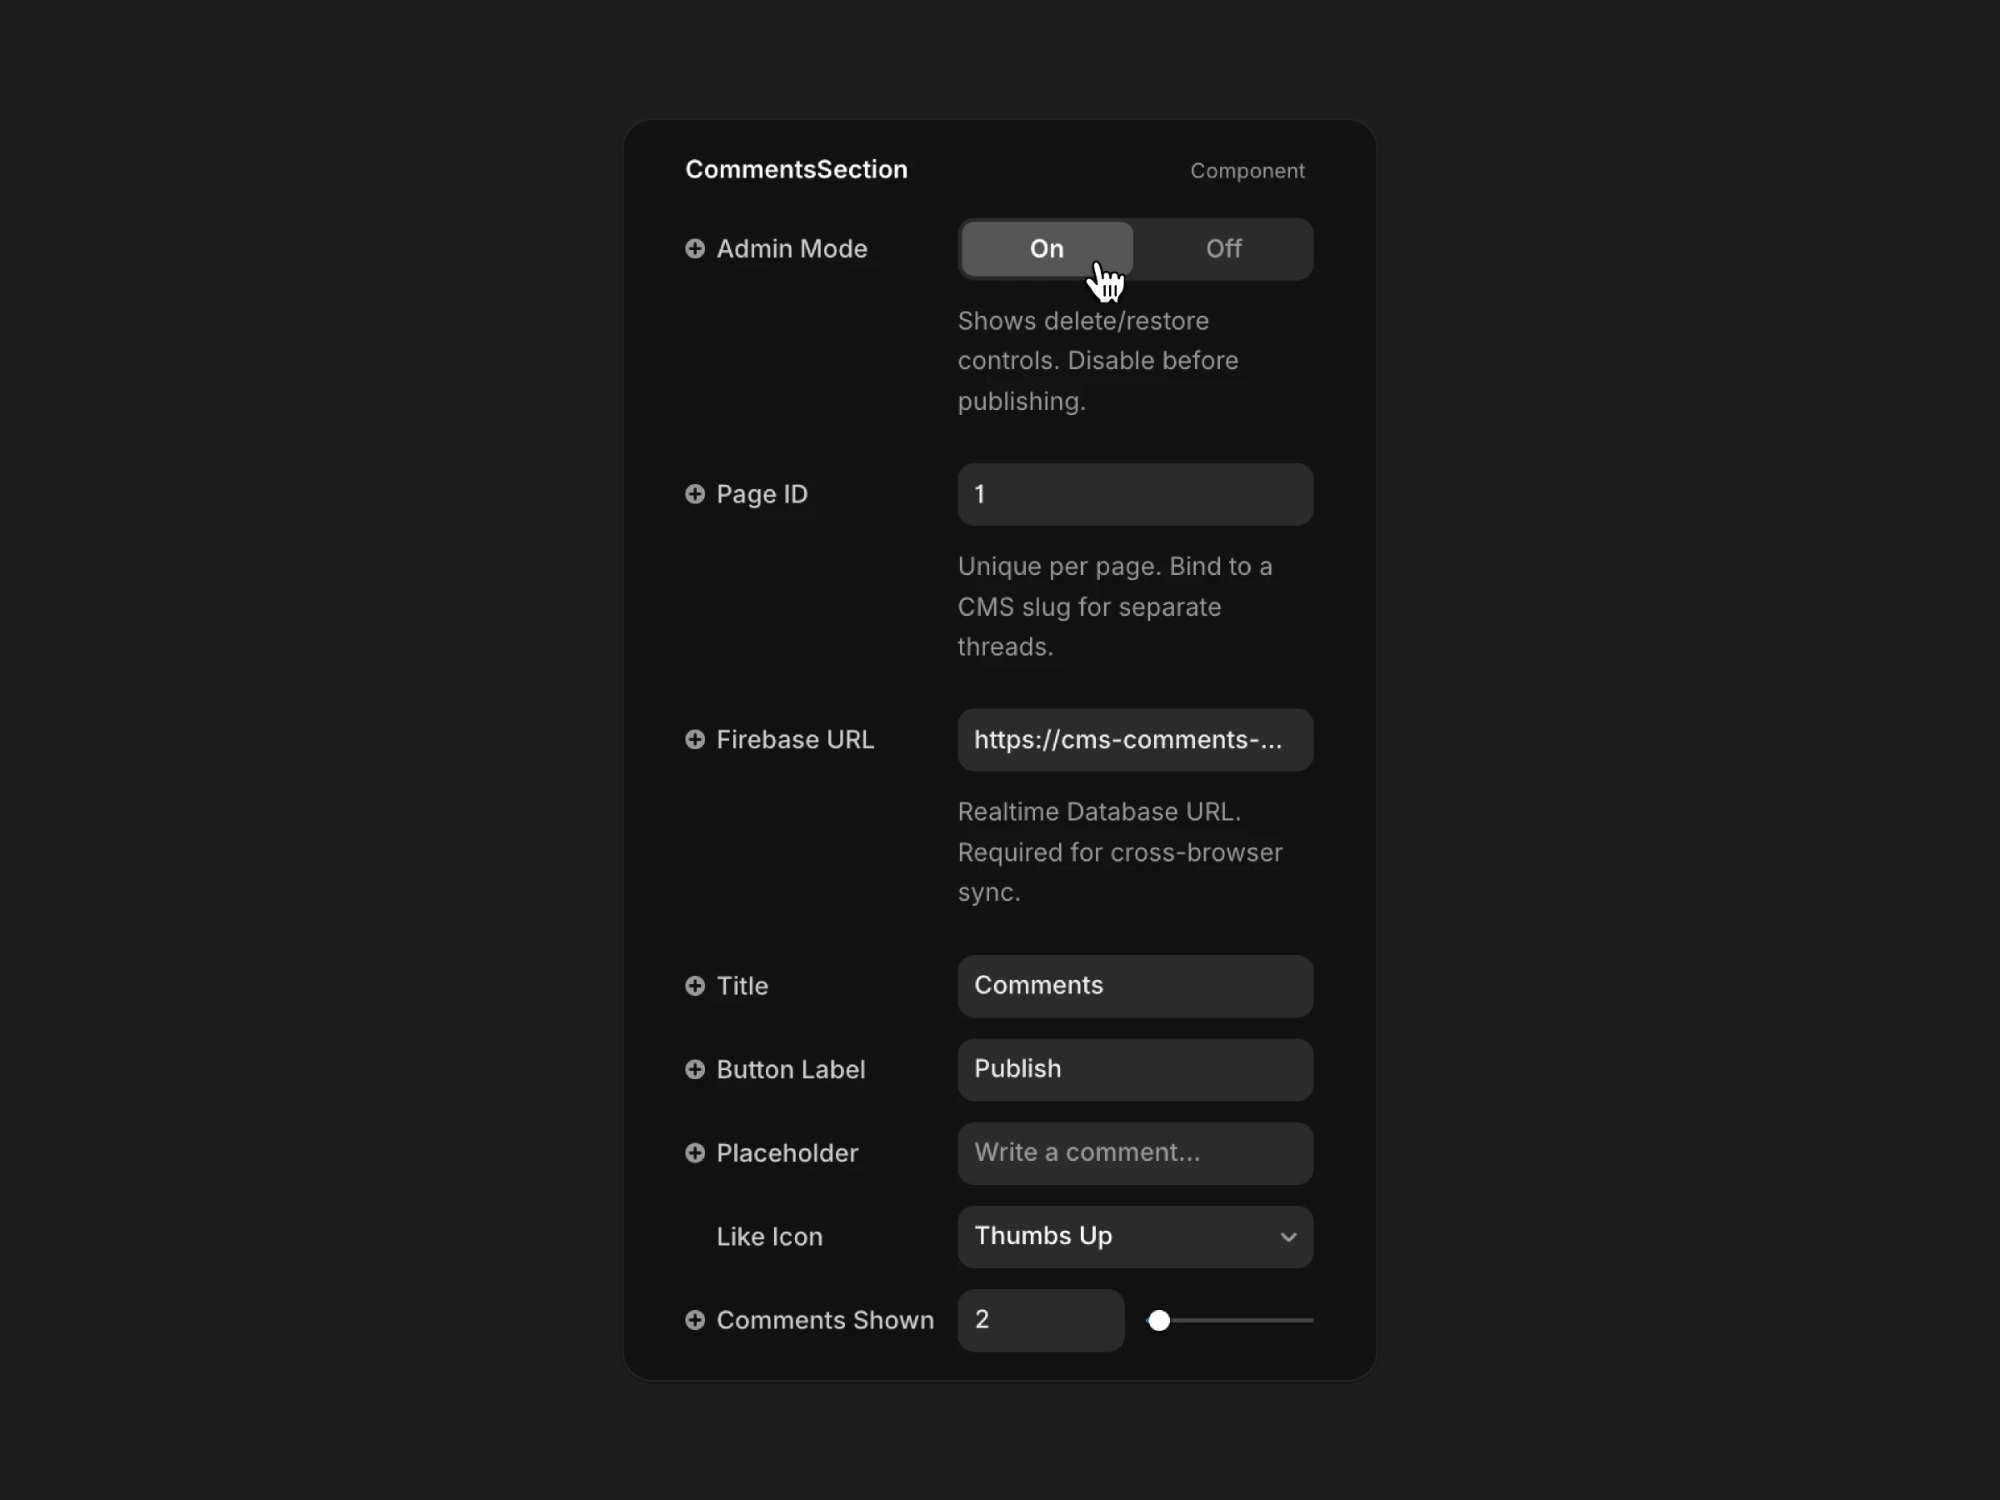Toggle Admin Mode segmented control

[1135, 249]
